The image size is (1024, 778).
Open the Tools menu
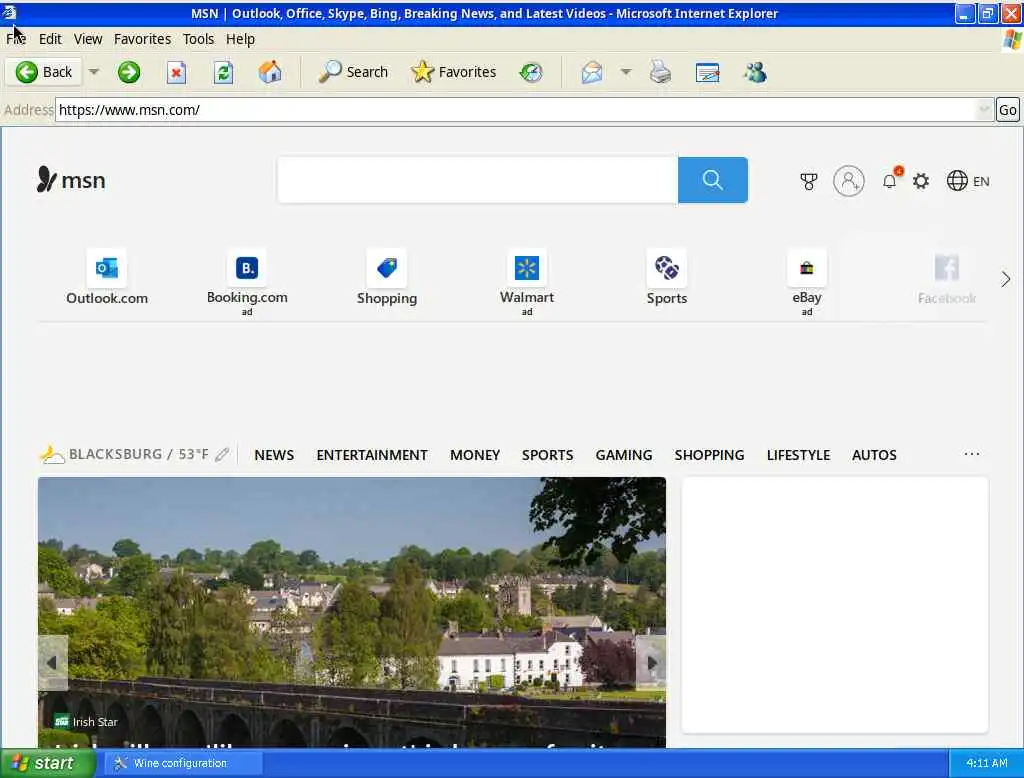pos(199,39)
